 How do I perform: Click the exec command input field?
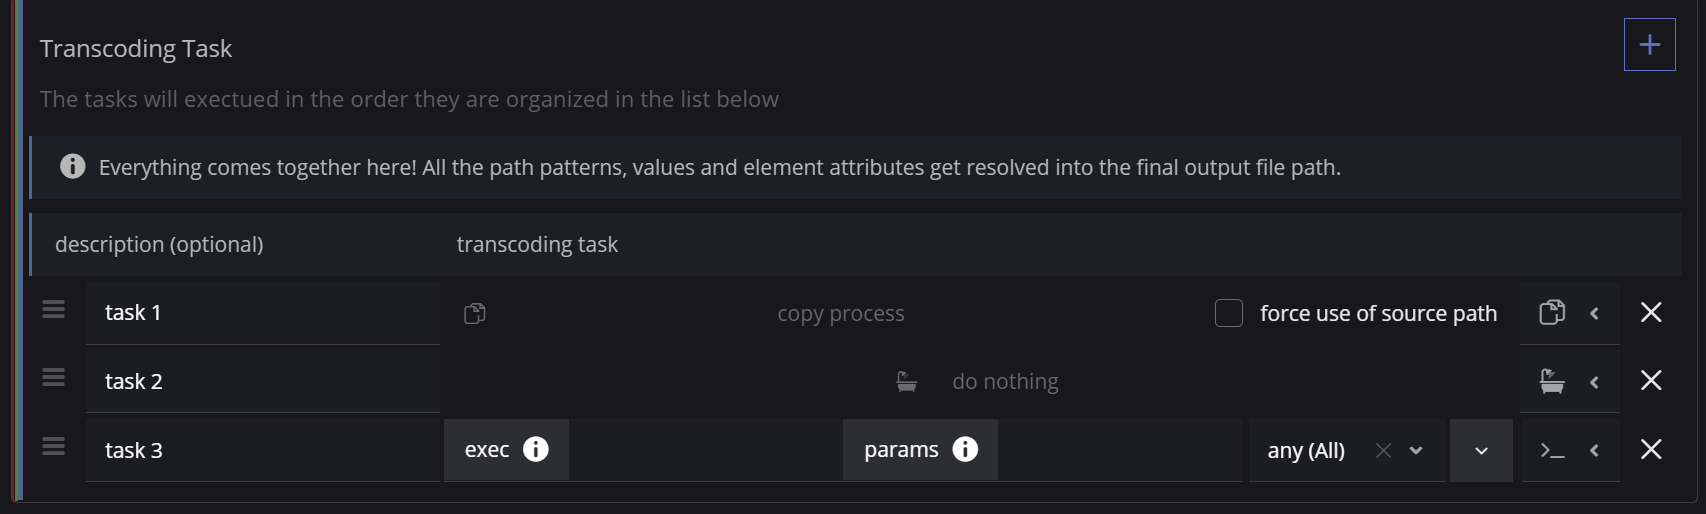click(x=704, y=450)
